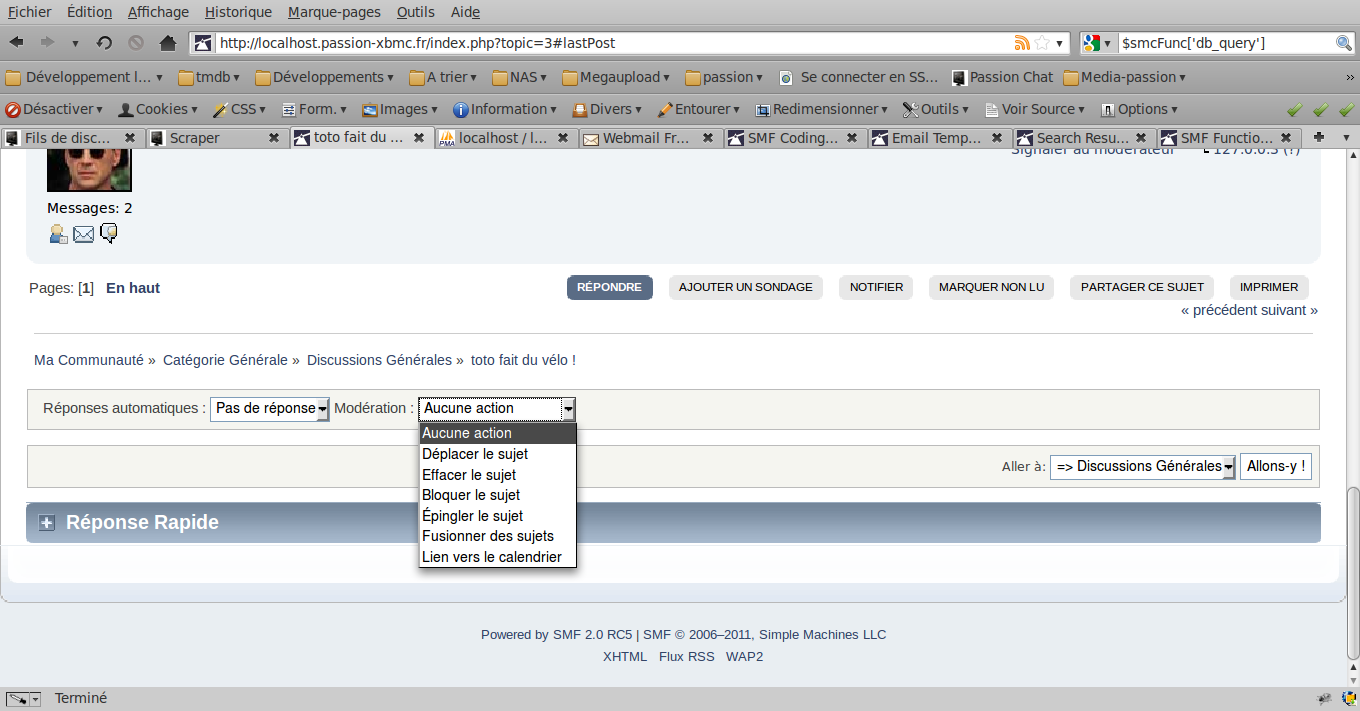The height and width of the screenshot is (711, 1360).
Task: Close the 'Scraper' tab
Action: (x=274, y=138)
